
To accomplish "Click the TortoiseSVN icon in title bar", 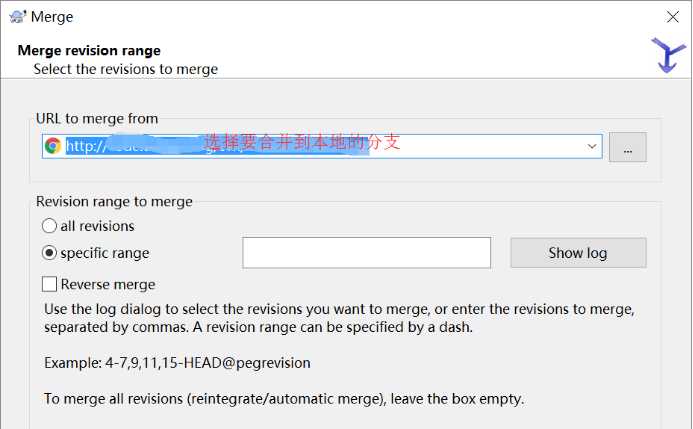I will [18, 17].
